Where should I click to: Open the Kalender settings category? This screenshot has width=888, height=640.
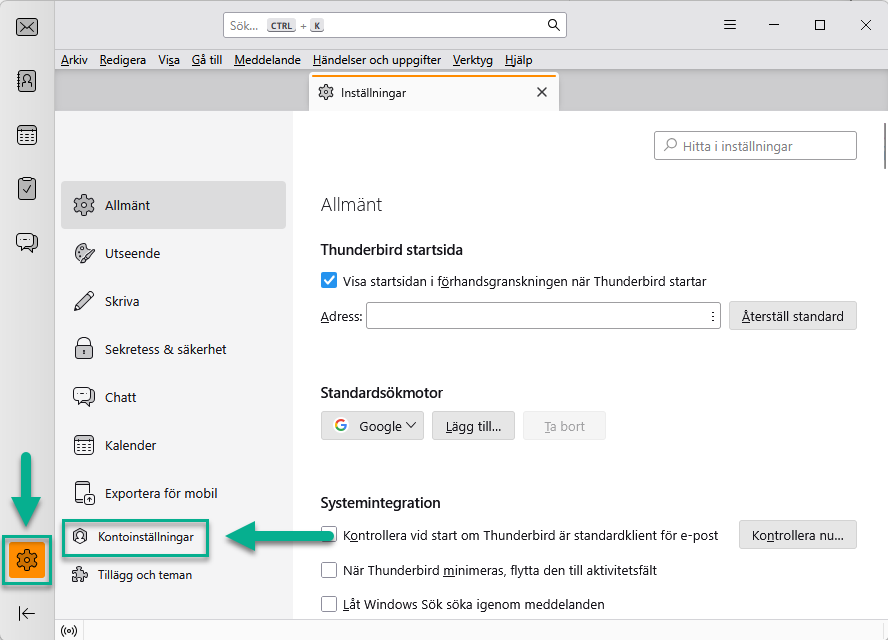point(173,445)
